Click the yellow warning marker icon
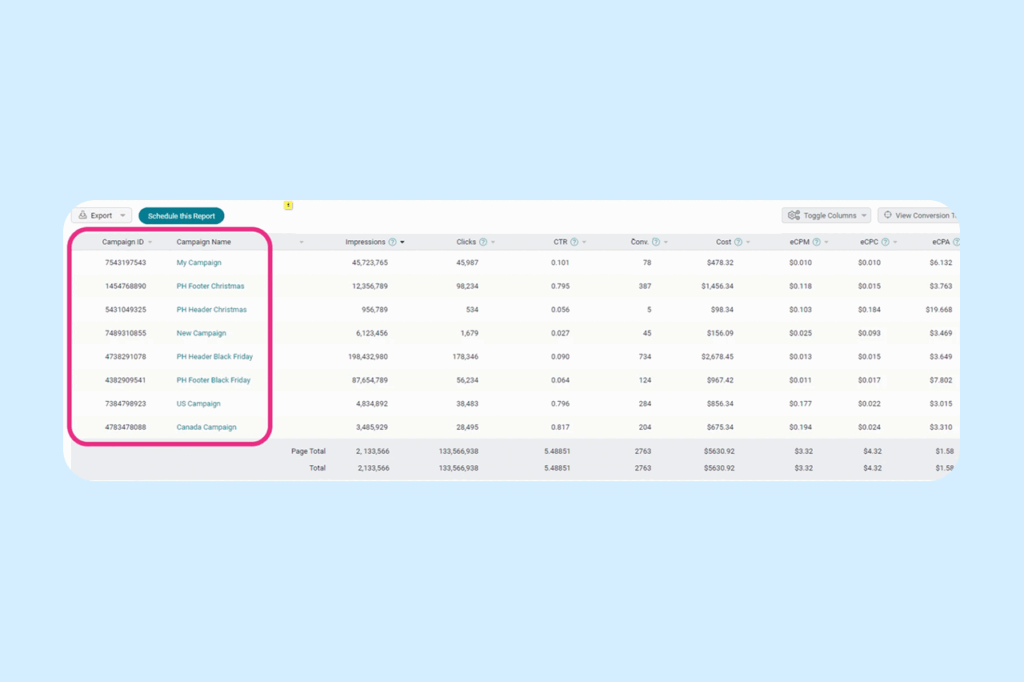 (x=288, y=205)
